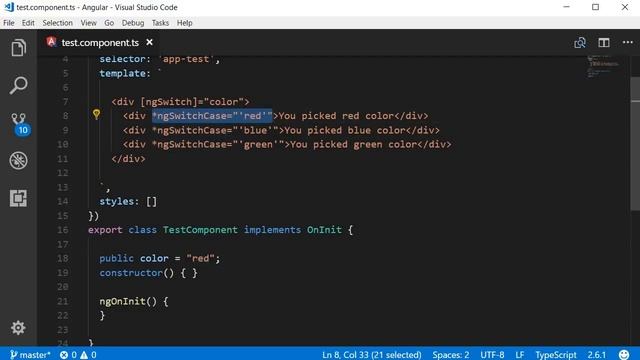Viewport: 640px width, 360px height.
Task: Open Source Control with 10 changes
Action: point(19,124)
